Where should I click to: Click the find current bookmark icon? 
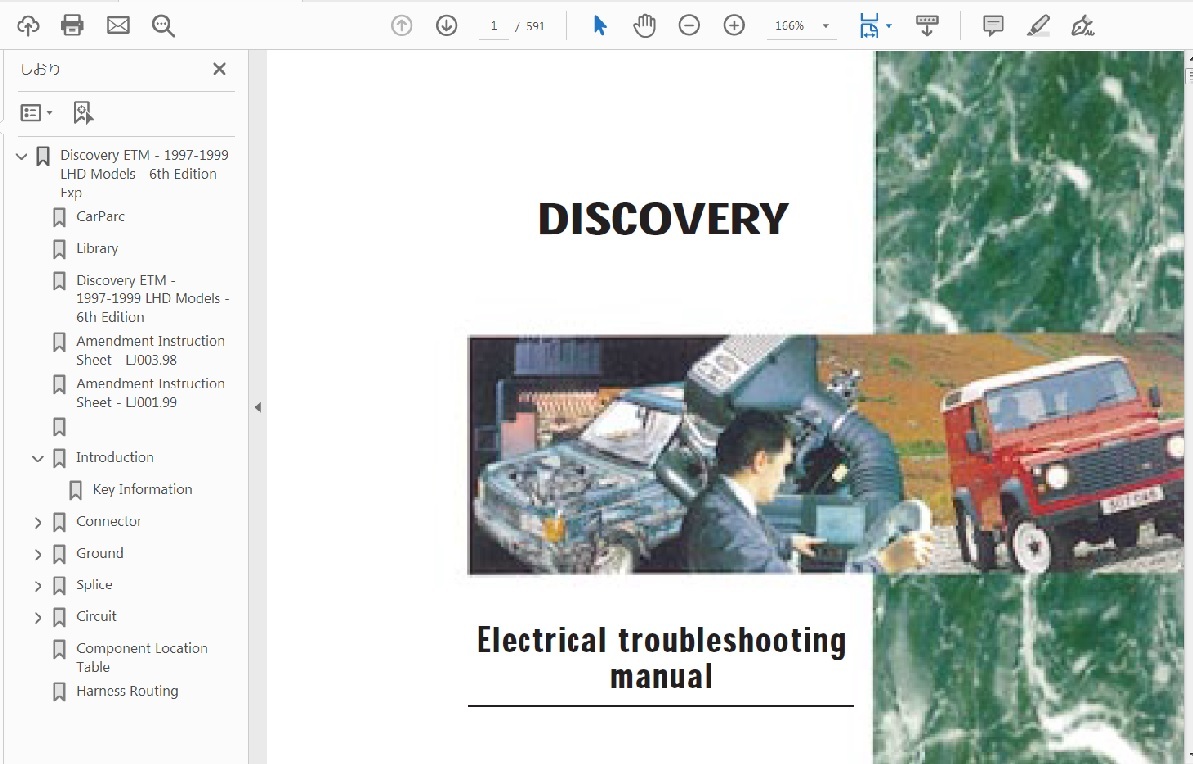[x=83, y=113]
